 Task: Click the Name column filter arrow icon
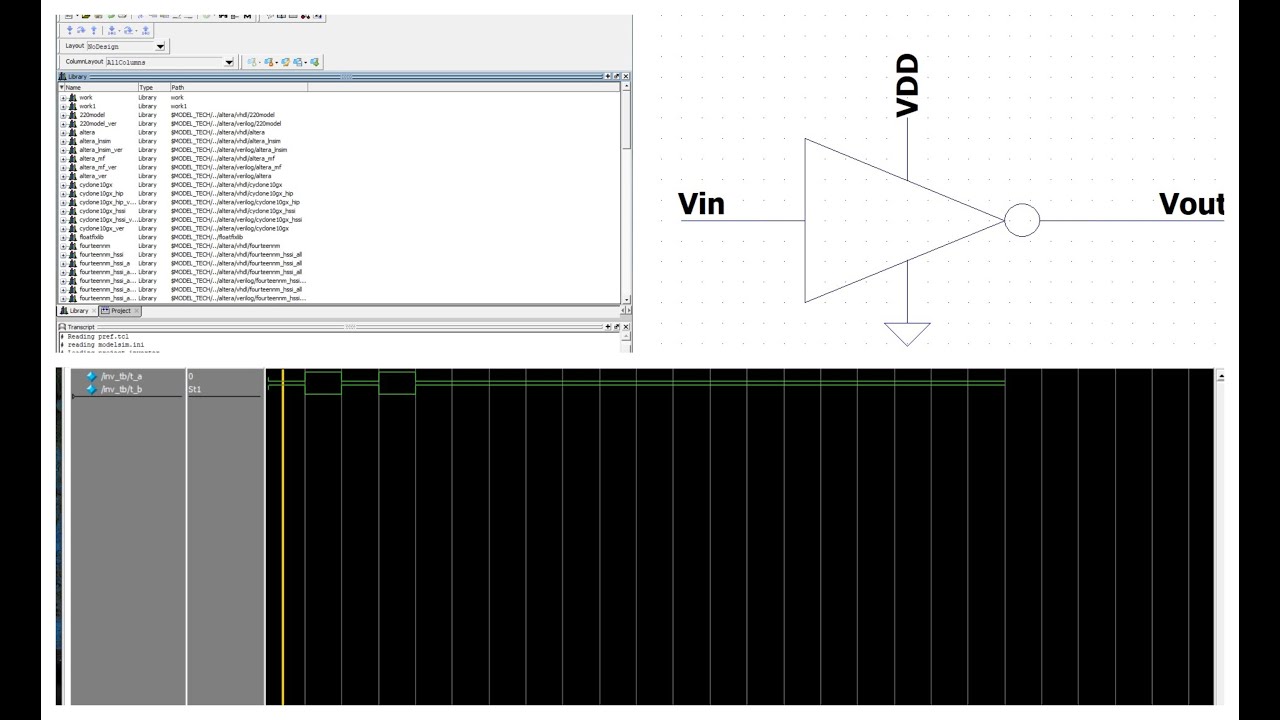tap(62, 87)
